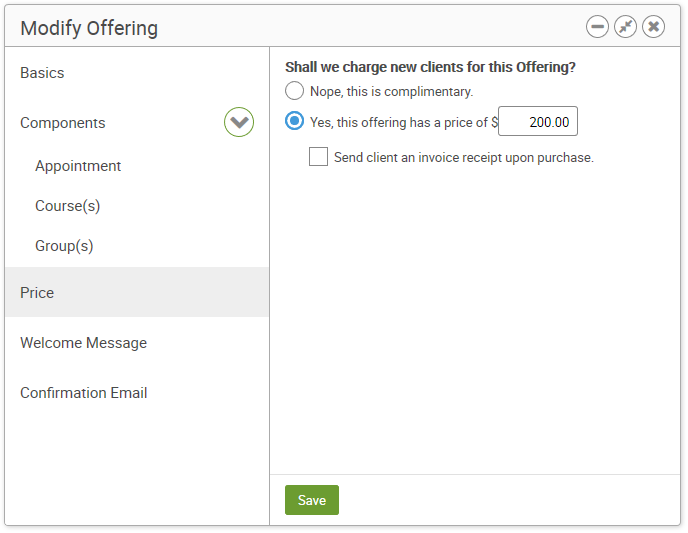Click the shrink dialog arrows icon
688x533 pixels.
tap(625, 27)
